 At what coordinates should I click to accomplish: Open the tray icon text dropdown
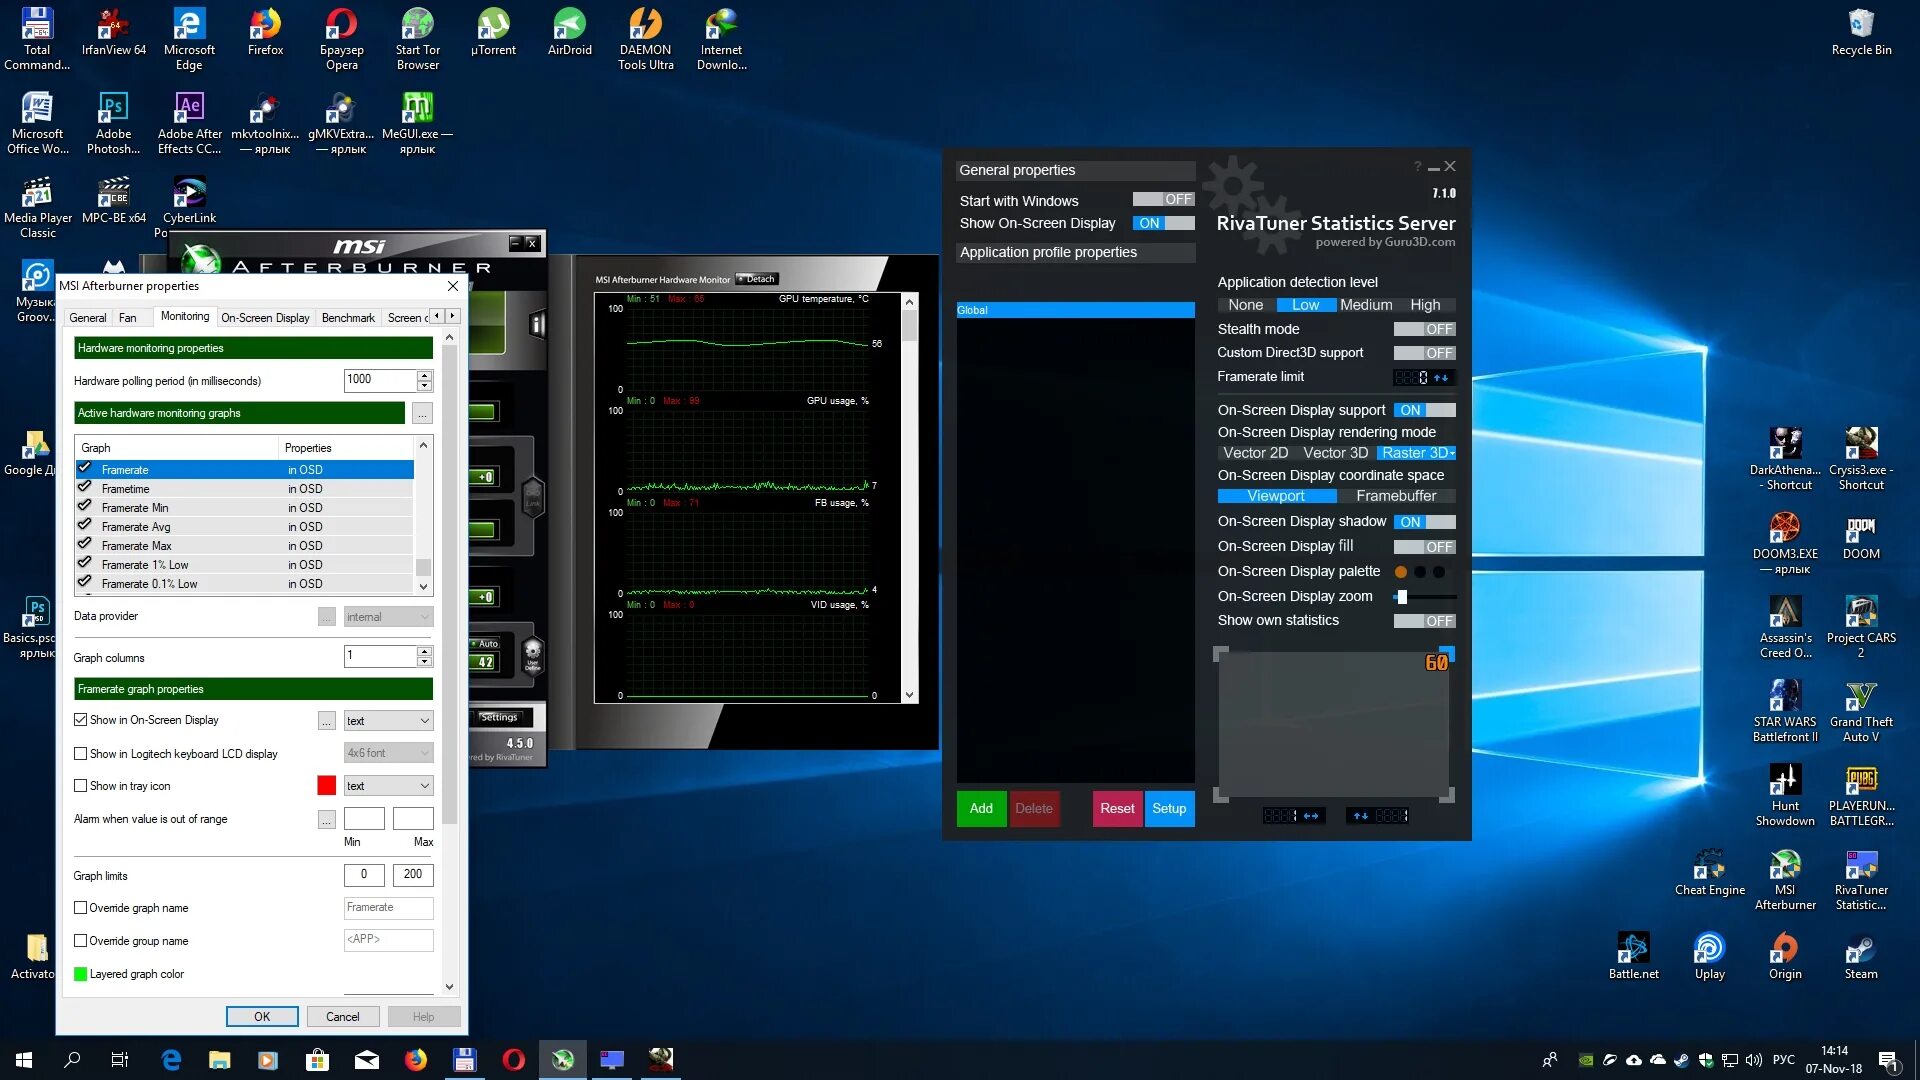tap(388, 786)
